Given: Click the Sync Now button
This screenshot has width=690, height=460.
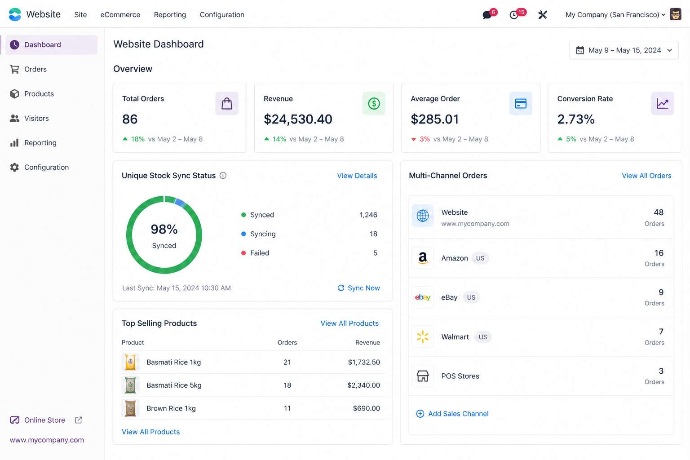Looking at the screenshot, I should (x=359, y=288).
